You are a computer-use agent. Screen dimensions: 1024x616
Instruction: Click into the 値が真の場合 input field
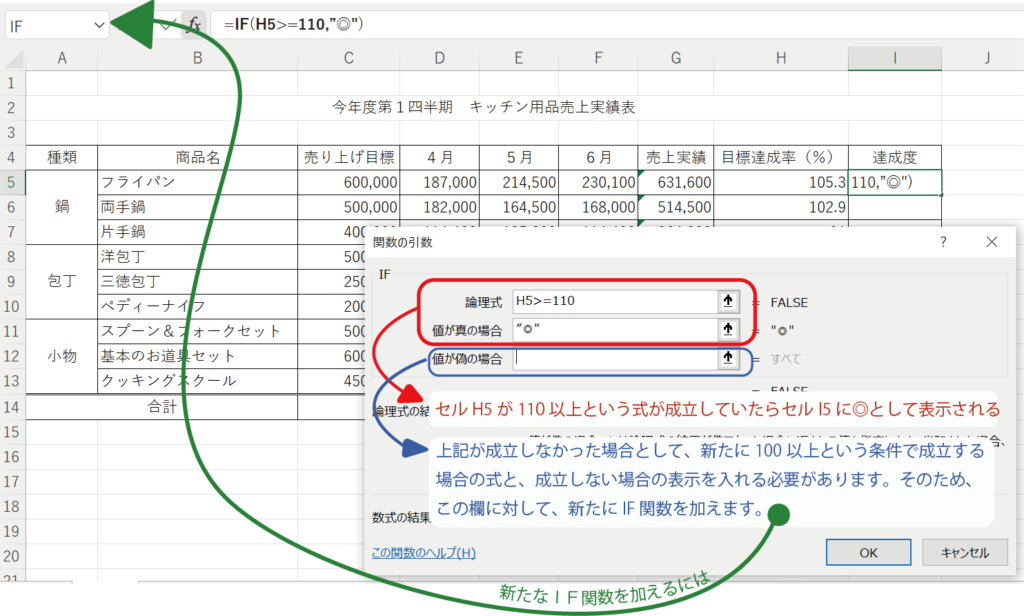[x=610, y=329]
